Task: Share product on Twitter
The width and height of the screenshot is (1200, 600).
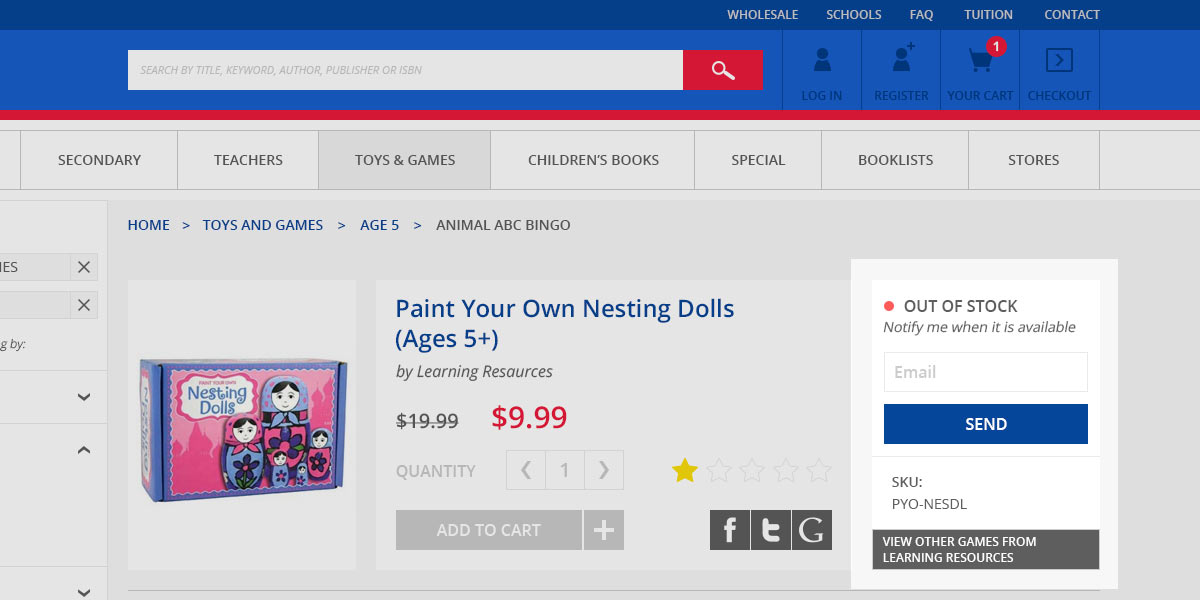Action: click(x=770, y=530)
